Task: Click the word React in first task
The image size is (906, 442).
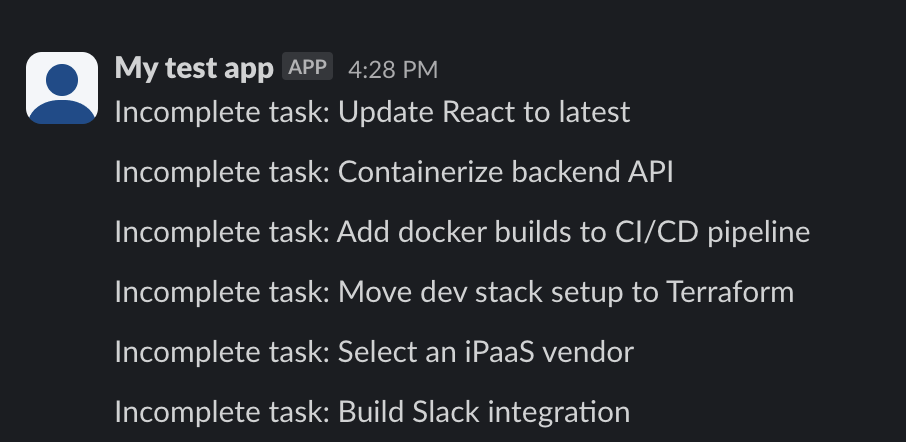Action: [480, 112]
